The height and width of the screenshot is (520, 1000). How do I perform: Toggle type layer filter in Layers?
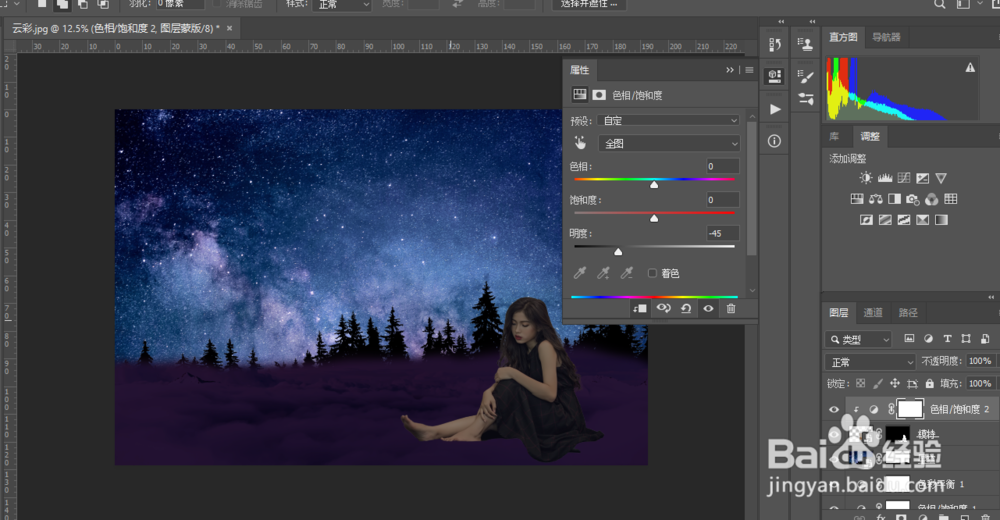click(x=947, y=339)
